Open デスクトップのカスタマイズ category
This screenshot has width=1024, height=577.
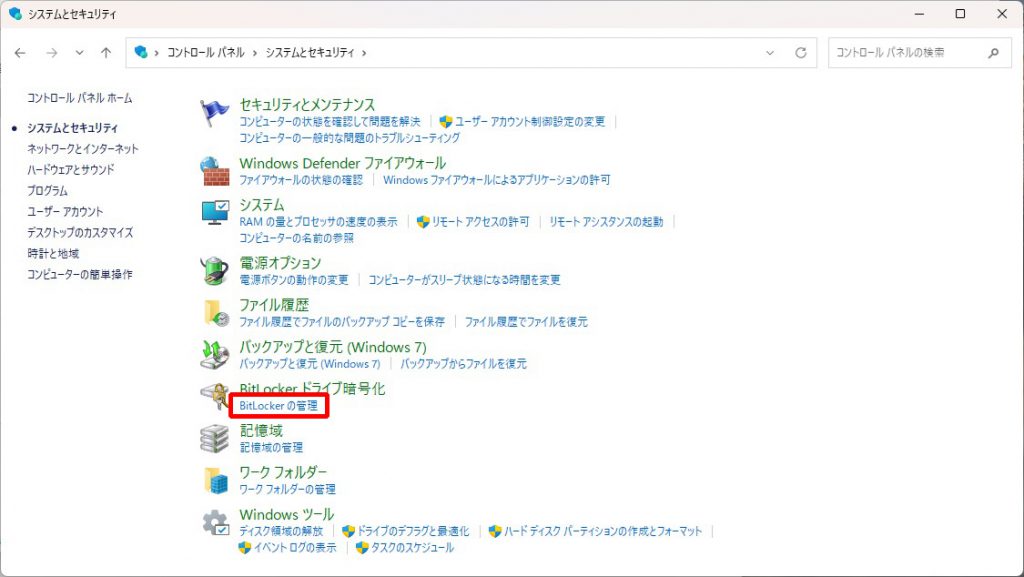pyautogui.click(x=80, y=232)
